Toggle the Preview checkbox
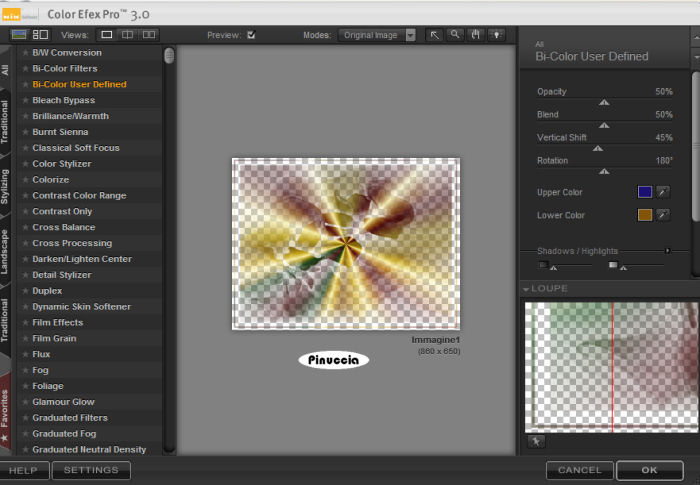This screenshot has width=700, height=485. (x=251, y=35)
